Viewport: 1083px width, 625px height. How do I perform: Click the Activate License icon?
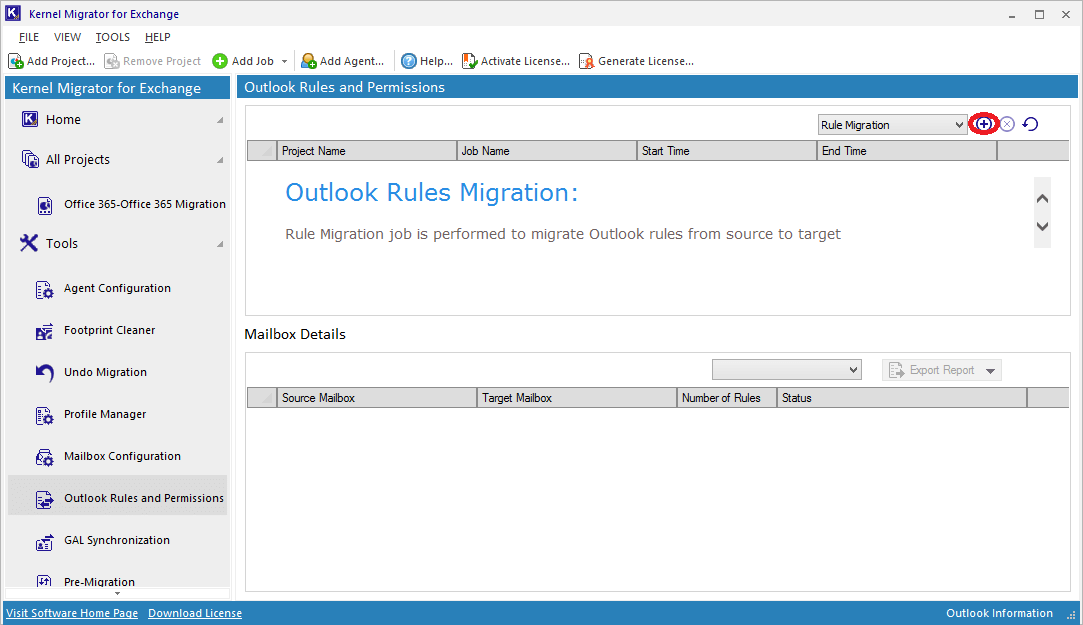470,61
